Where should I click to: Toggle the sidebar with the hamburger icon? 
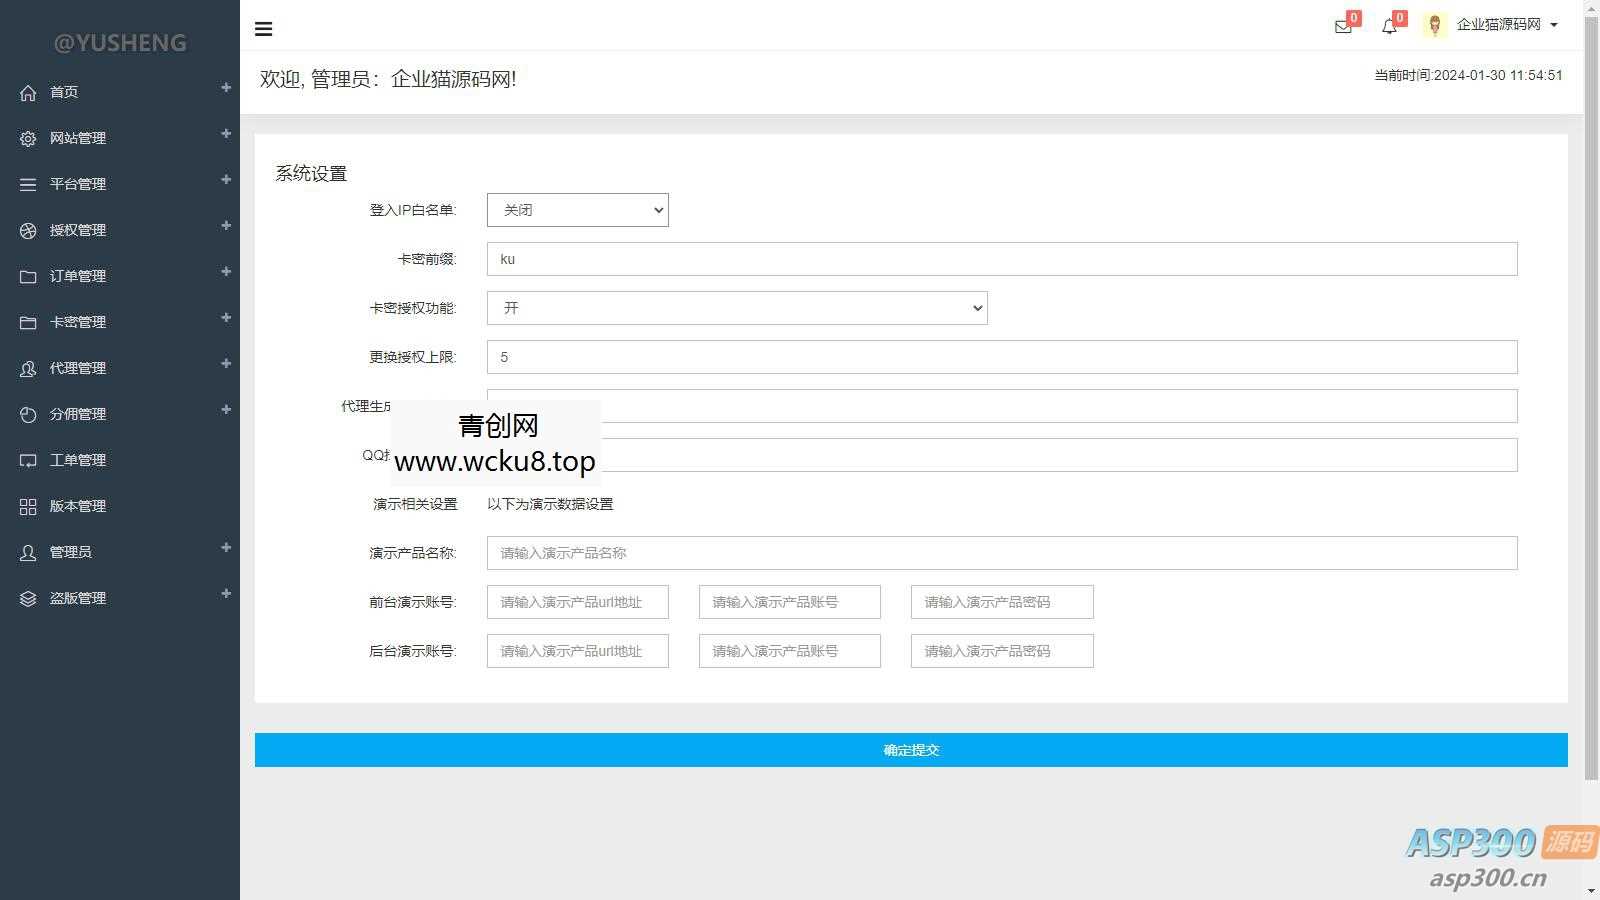263,28
